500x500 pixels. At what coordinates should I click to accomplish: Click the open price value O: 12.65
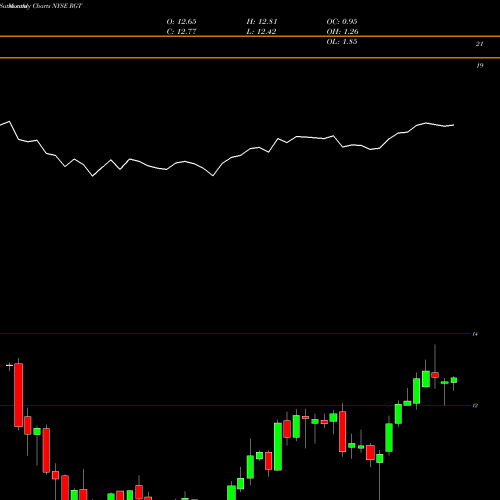181,22
